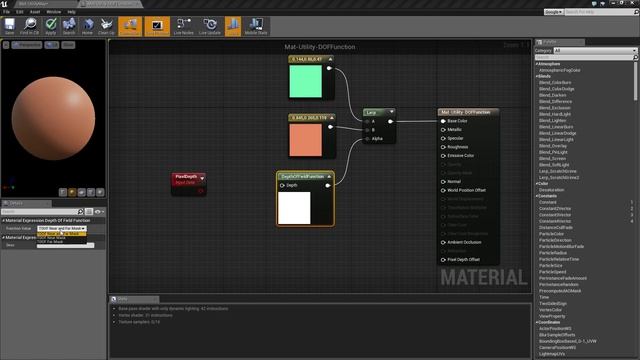
Task: Open the Perspective view mode dropdown
Action: (x=27, y=45)
